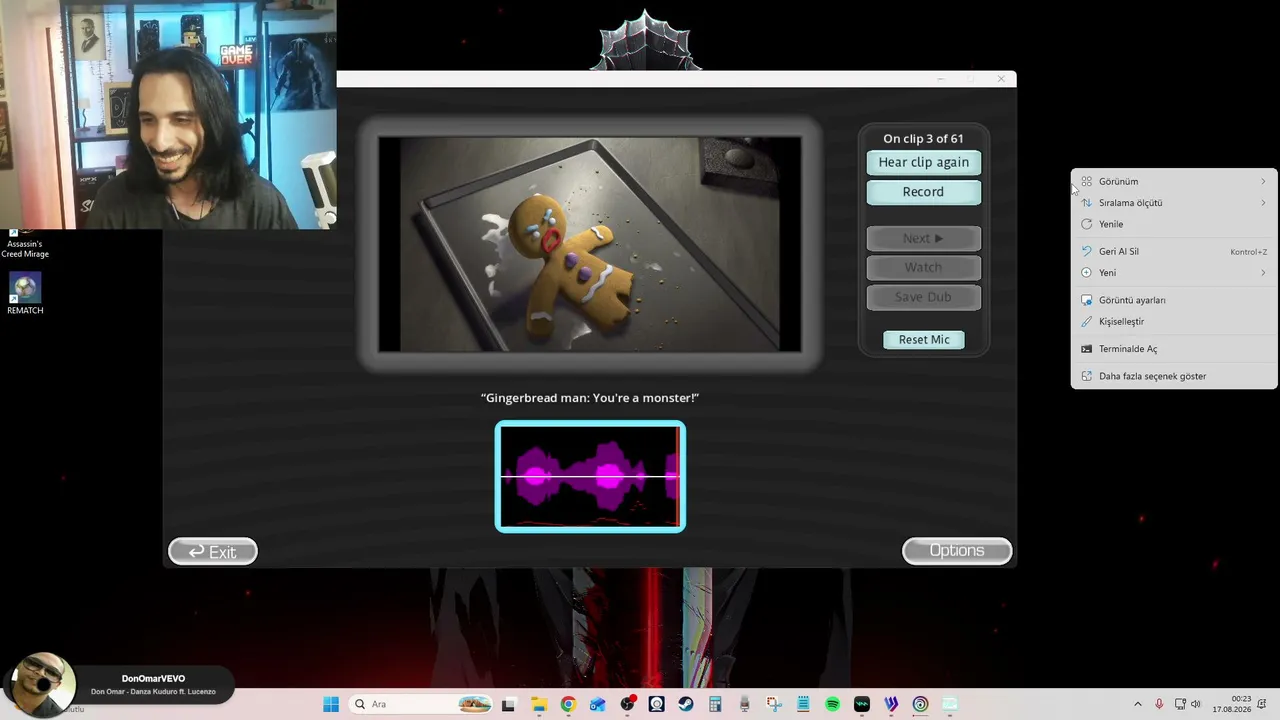Viewport: 1280px width, 720px height.
Task: Expand the Yeni submenu arrow
Action: pos(1263,273)
